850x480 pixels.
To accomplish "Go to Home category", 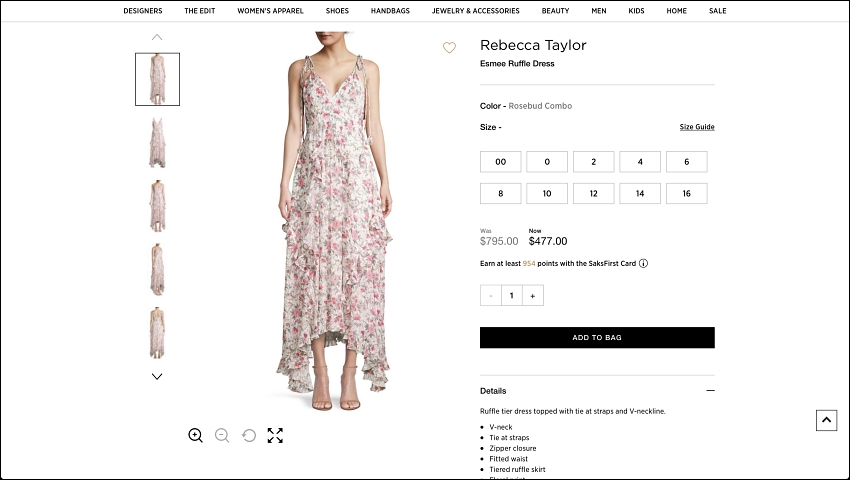I will click(677, 11).
